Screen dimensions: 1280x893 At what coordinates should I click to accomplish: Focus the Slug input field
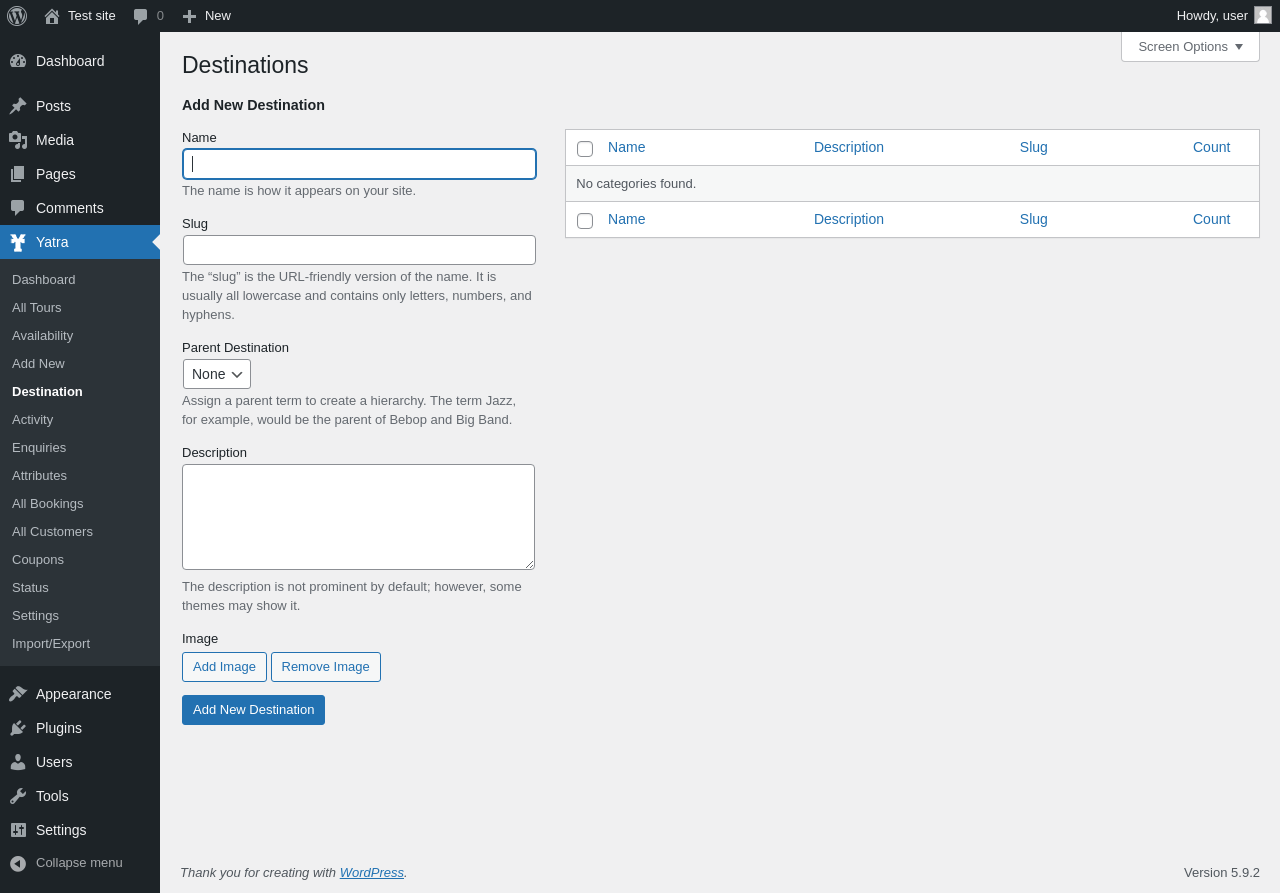coord(359,250)
